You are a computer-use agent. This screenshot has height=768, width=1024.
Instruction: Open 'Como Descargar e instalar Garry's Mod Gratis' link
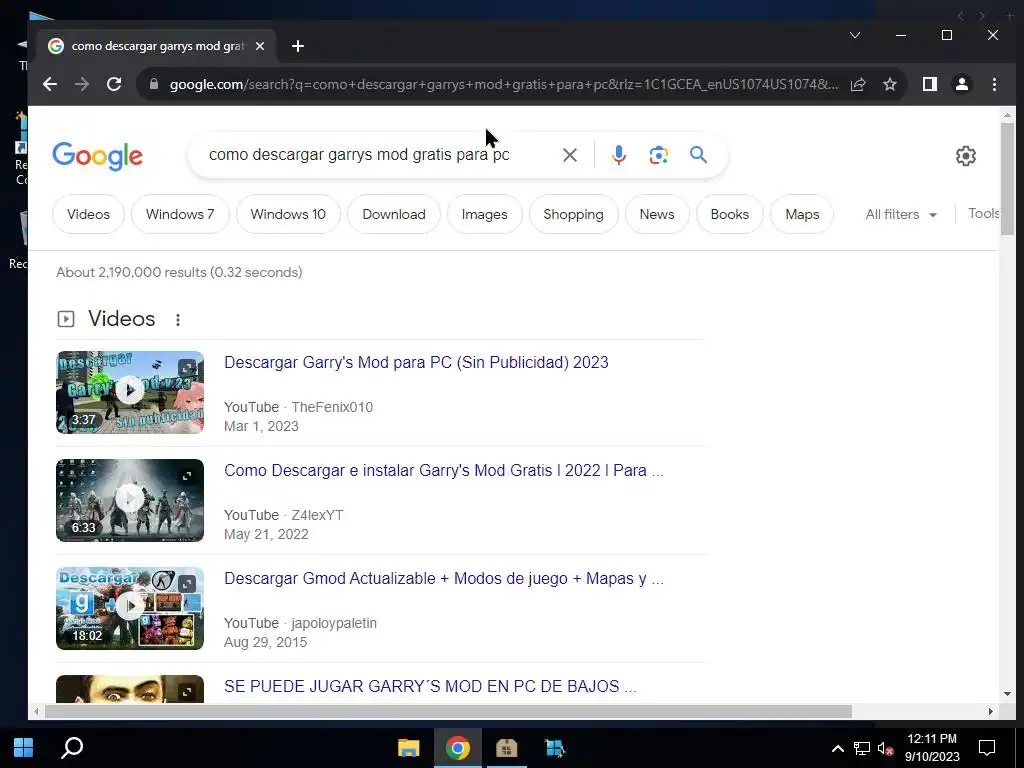coord(444,470)
